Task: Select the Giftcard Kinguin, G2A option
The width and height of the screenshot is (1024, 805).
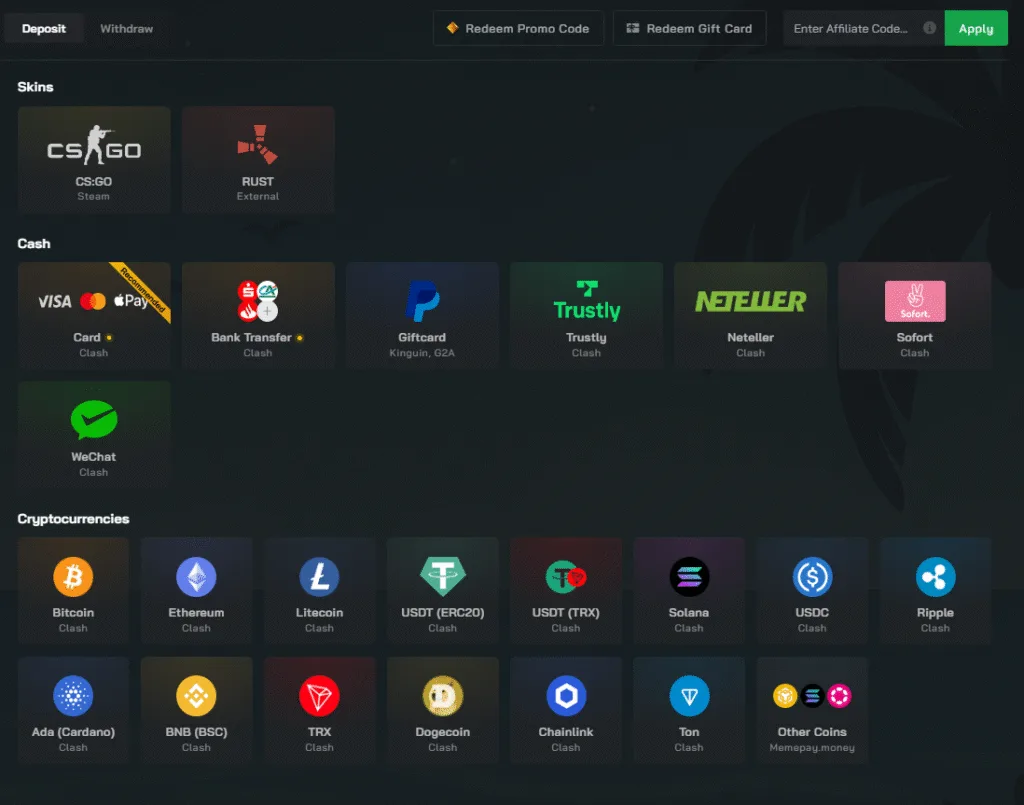Action: (423, 316)
